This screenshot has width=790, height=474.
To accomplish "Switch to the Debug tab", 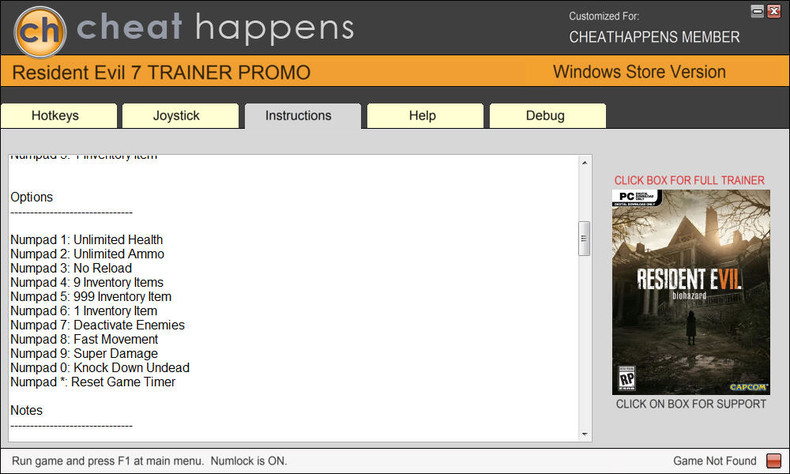I will (x=548, y=116).
